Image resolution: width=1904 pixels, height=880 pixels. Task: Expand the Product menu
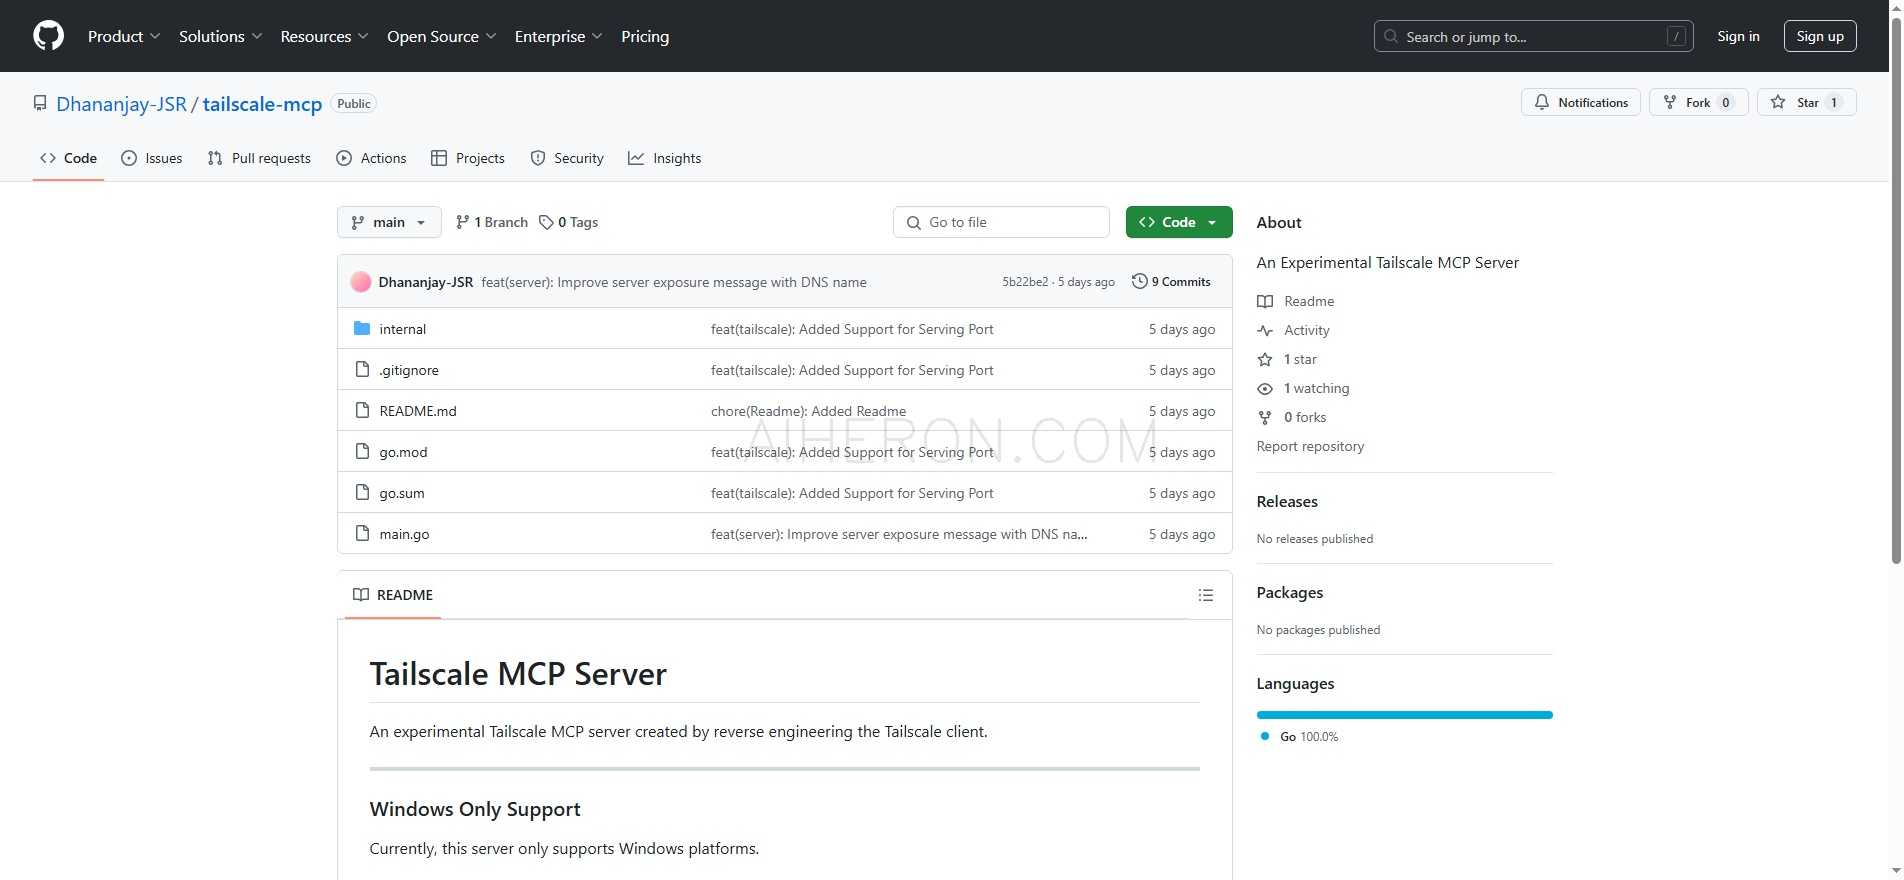[124, 36]
